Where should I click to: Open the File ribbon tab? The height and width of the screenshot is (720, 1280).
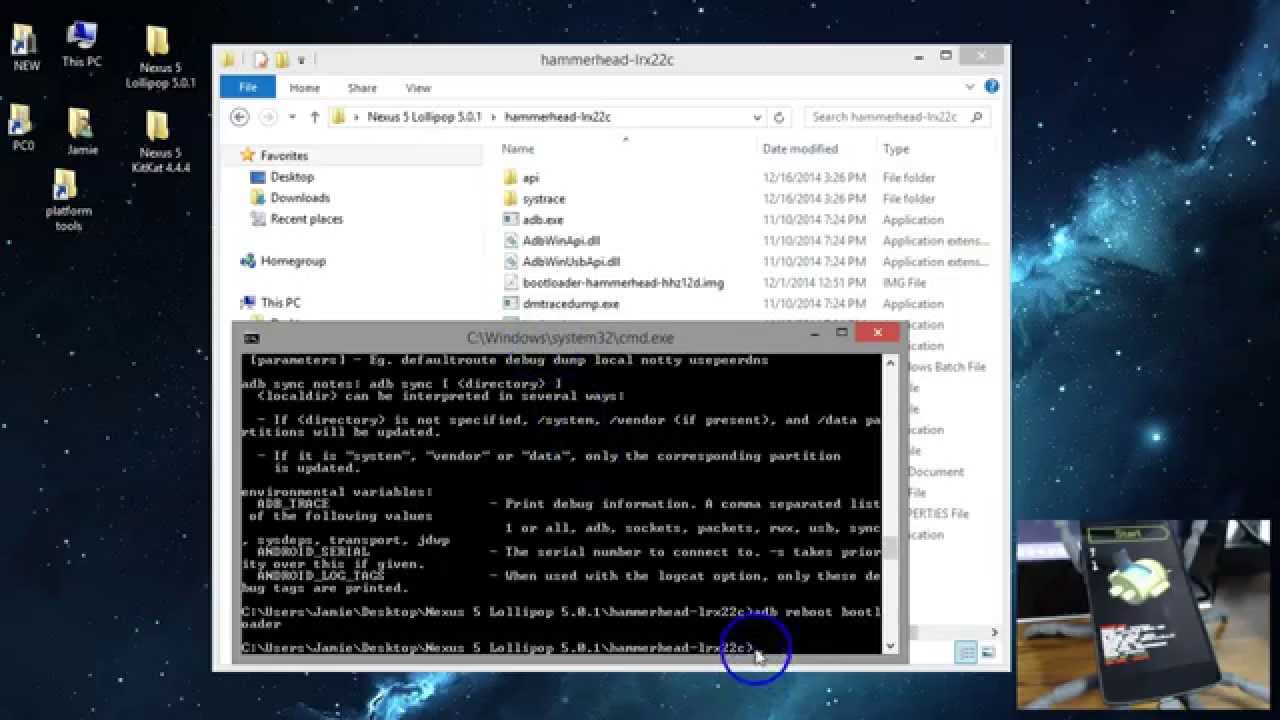pos(248,88)
